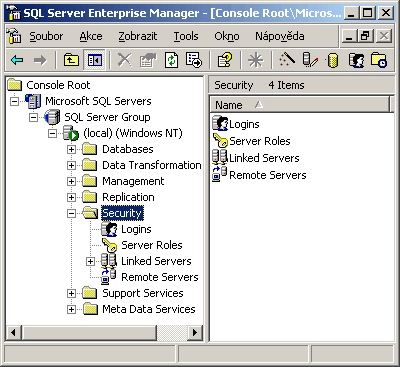This screenshot has height=367, width=400.
Task: Click the Help question mark icon
Action: pos(225,60)
